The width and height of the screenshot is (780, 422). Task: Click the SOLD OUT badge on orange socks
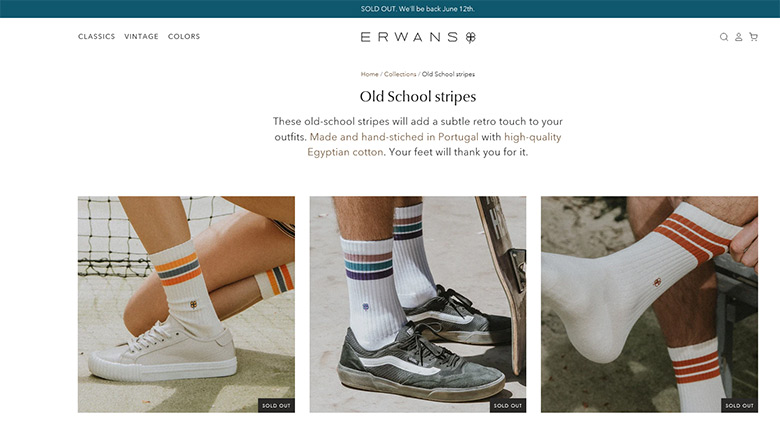point(276,406)
